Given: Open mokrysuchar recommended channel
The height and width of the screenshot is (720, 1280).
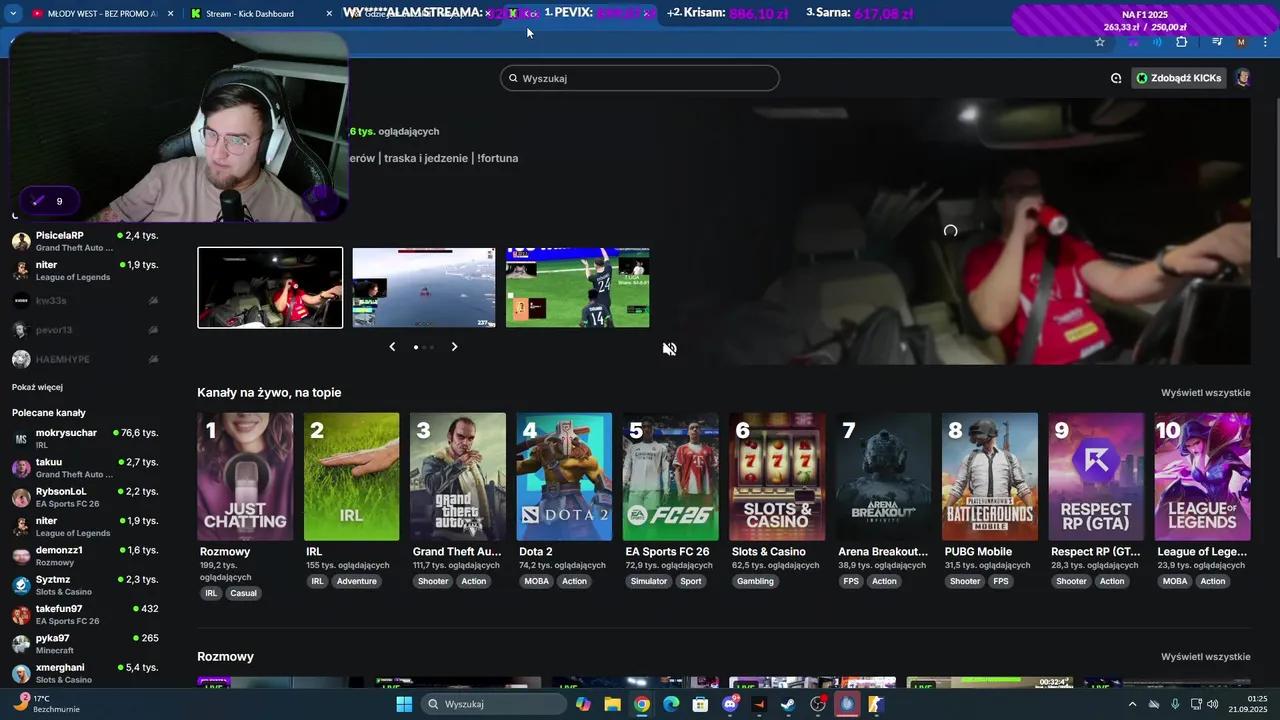Looking at the screenshot, I should pos(86,439).
